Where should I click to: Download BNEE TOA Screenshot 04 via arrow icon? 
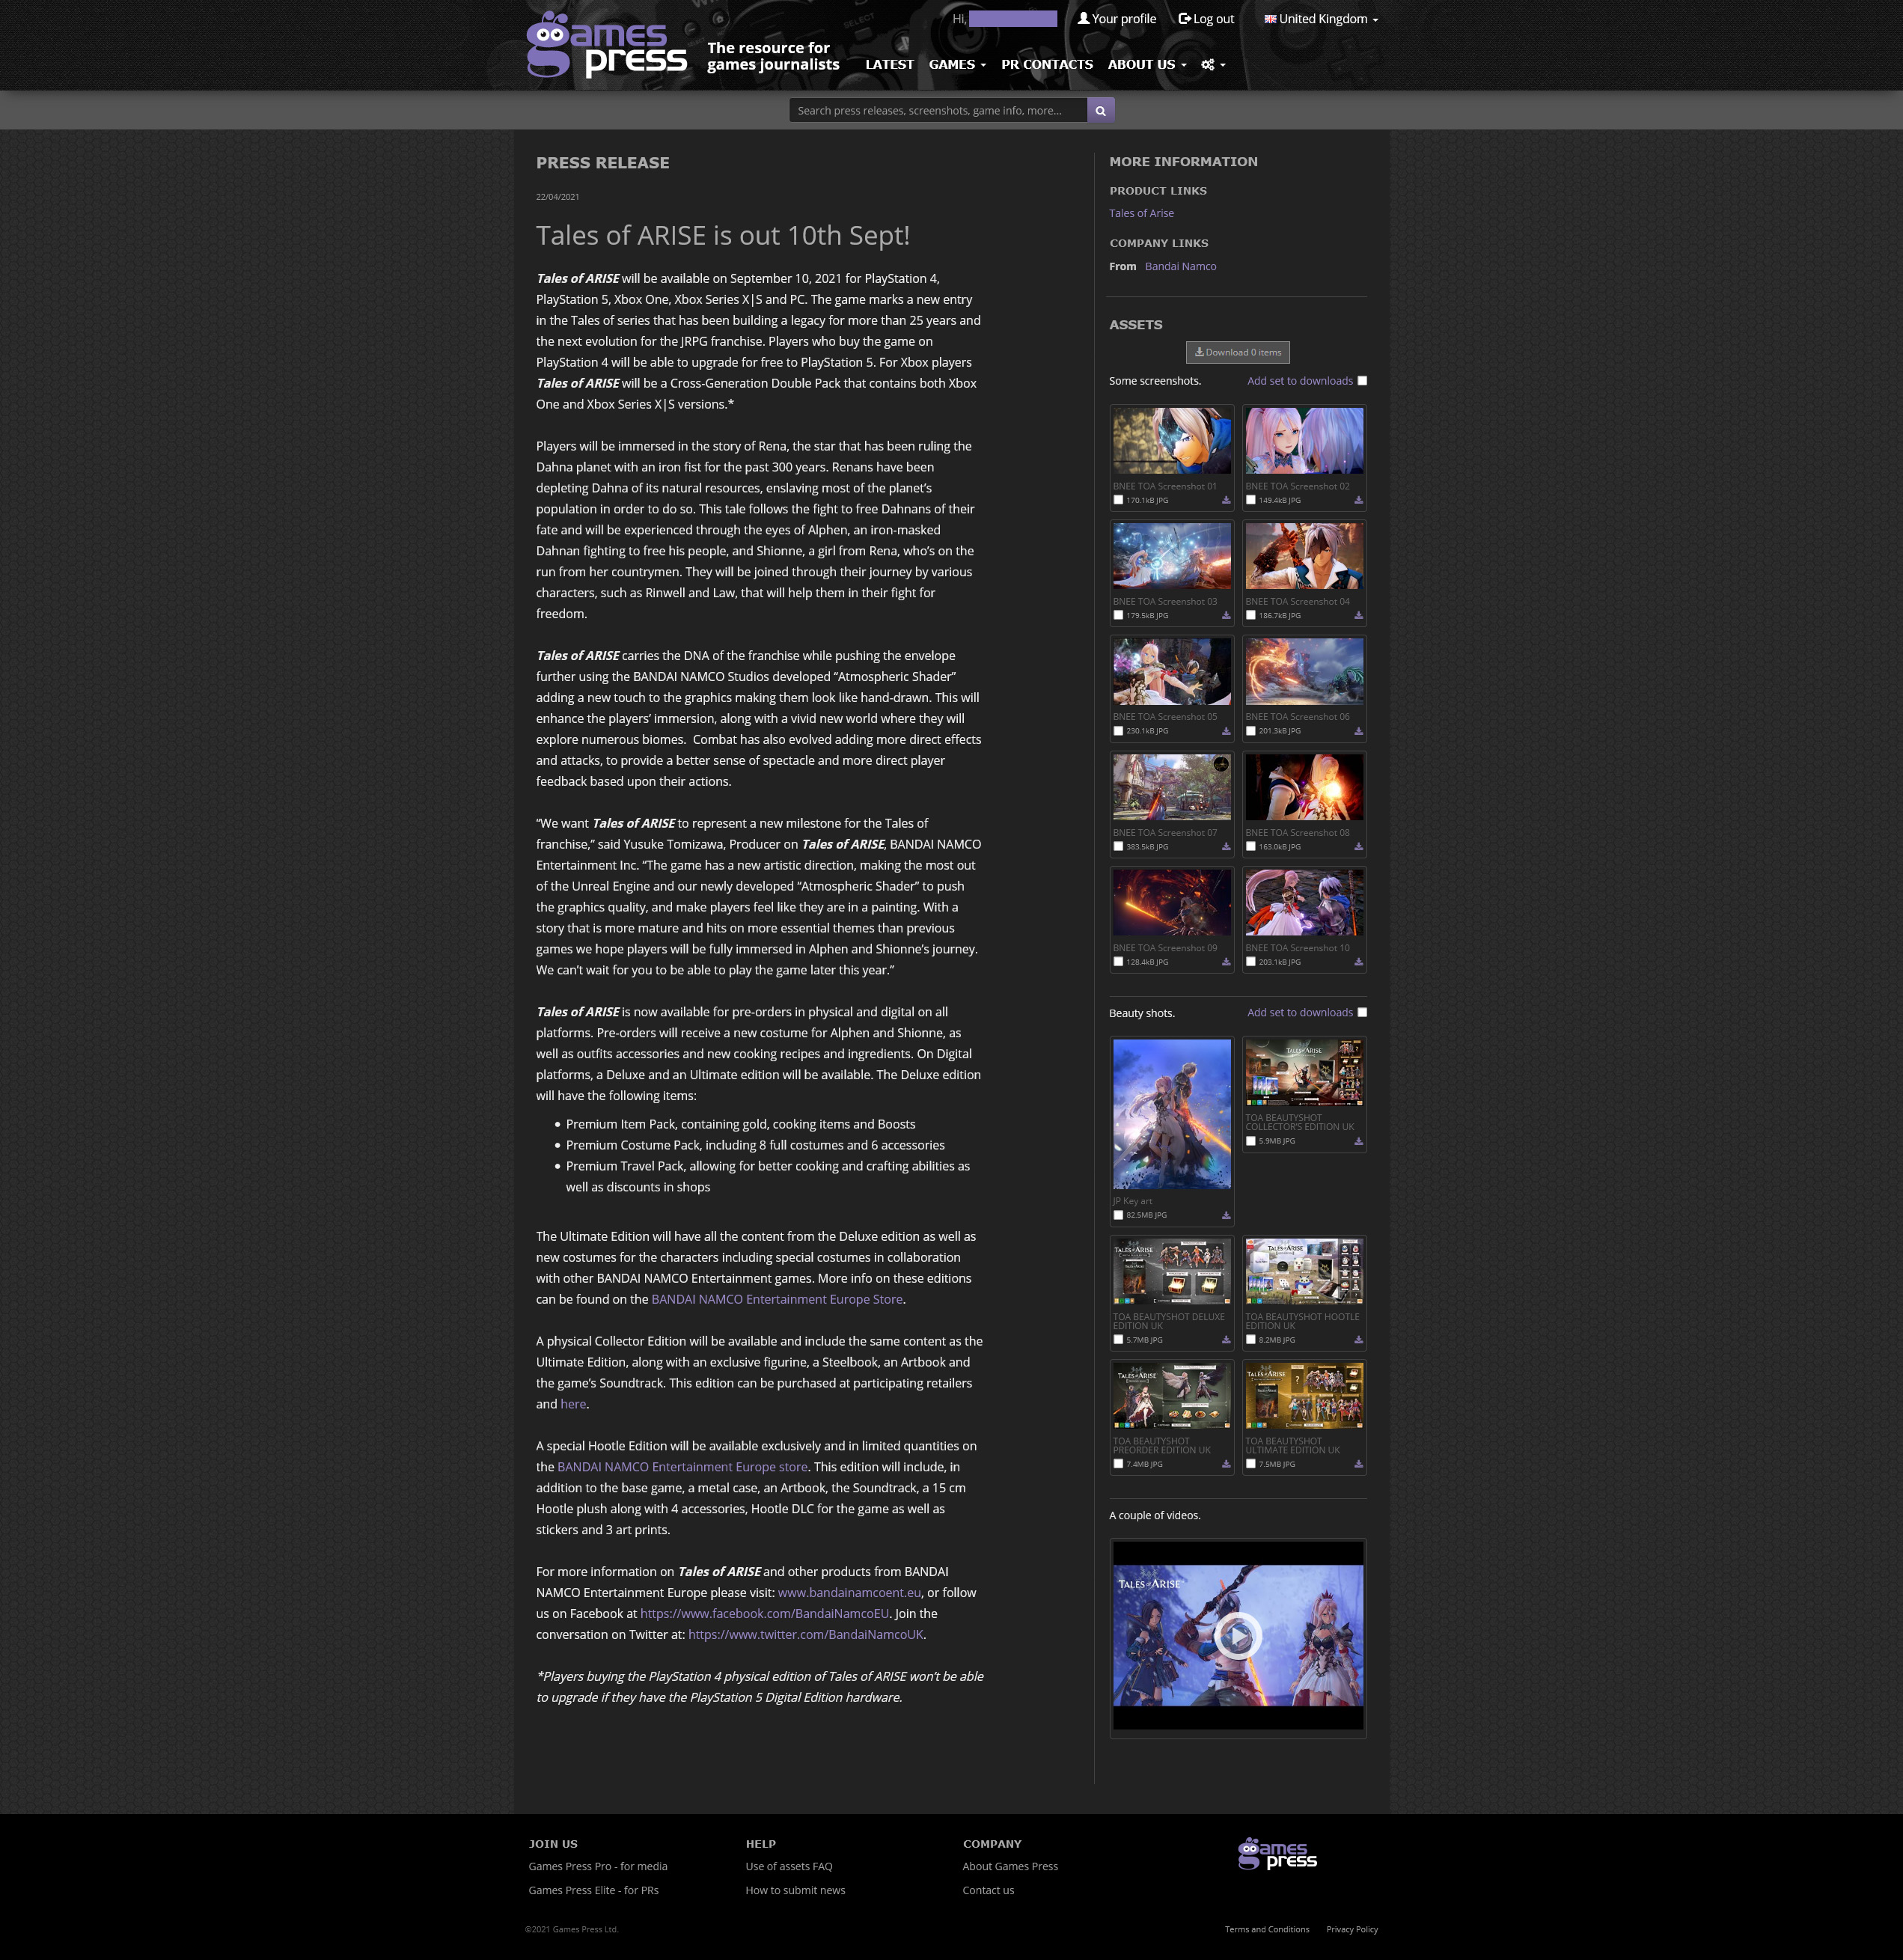click(1358, 616)
